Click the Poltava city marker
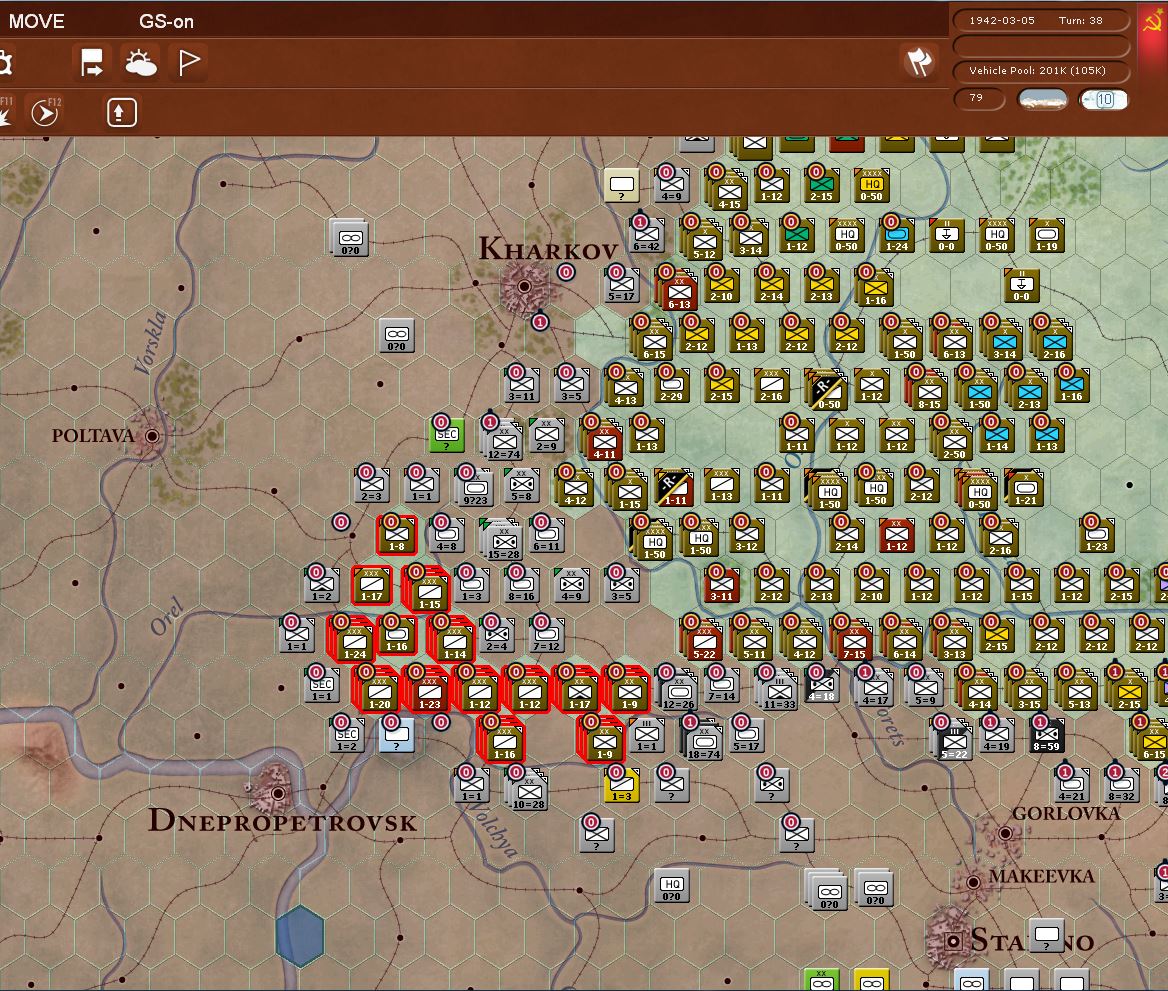The height and width of the screenshot is (991, 1168). click(152, 436)
